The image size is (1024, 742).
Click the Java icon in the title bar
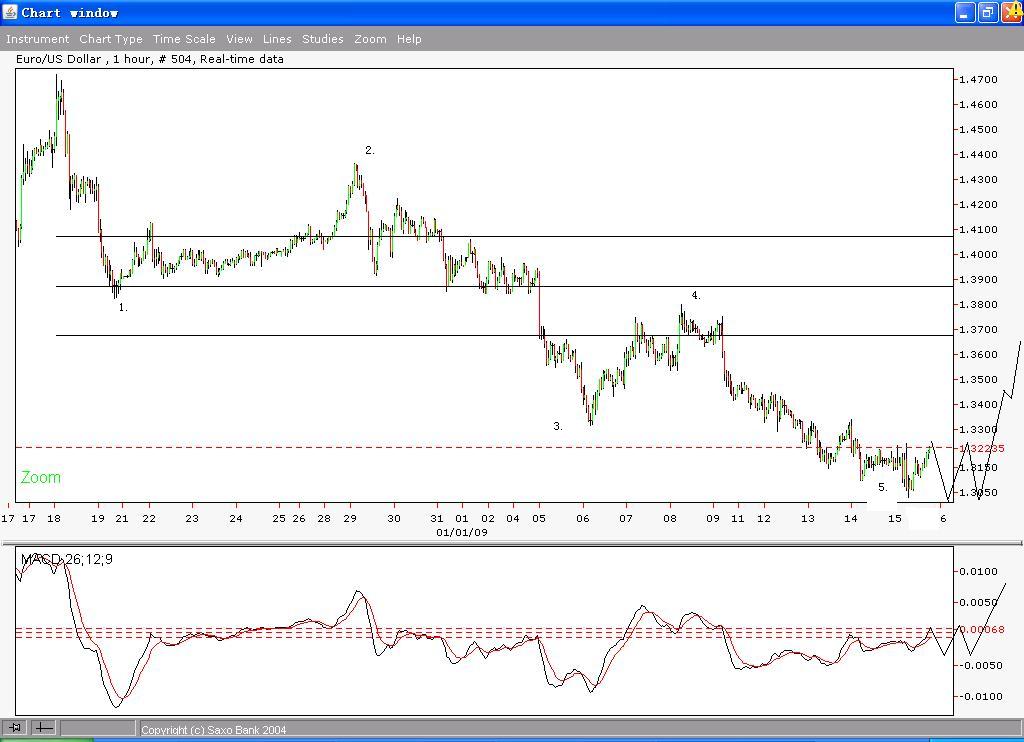10,12
